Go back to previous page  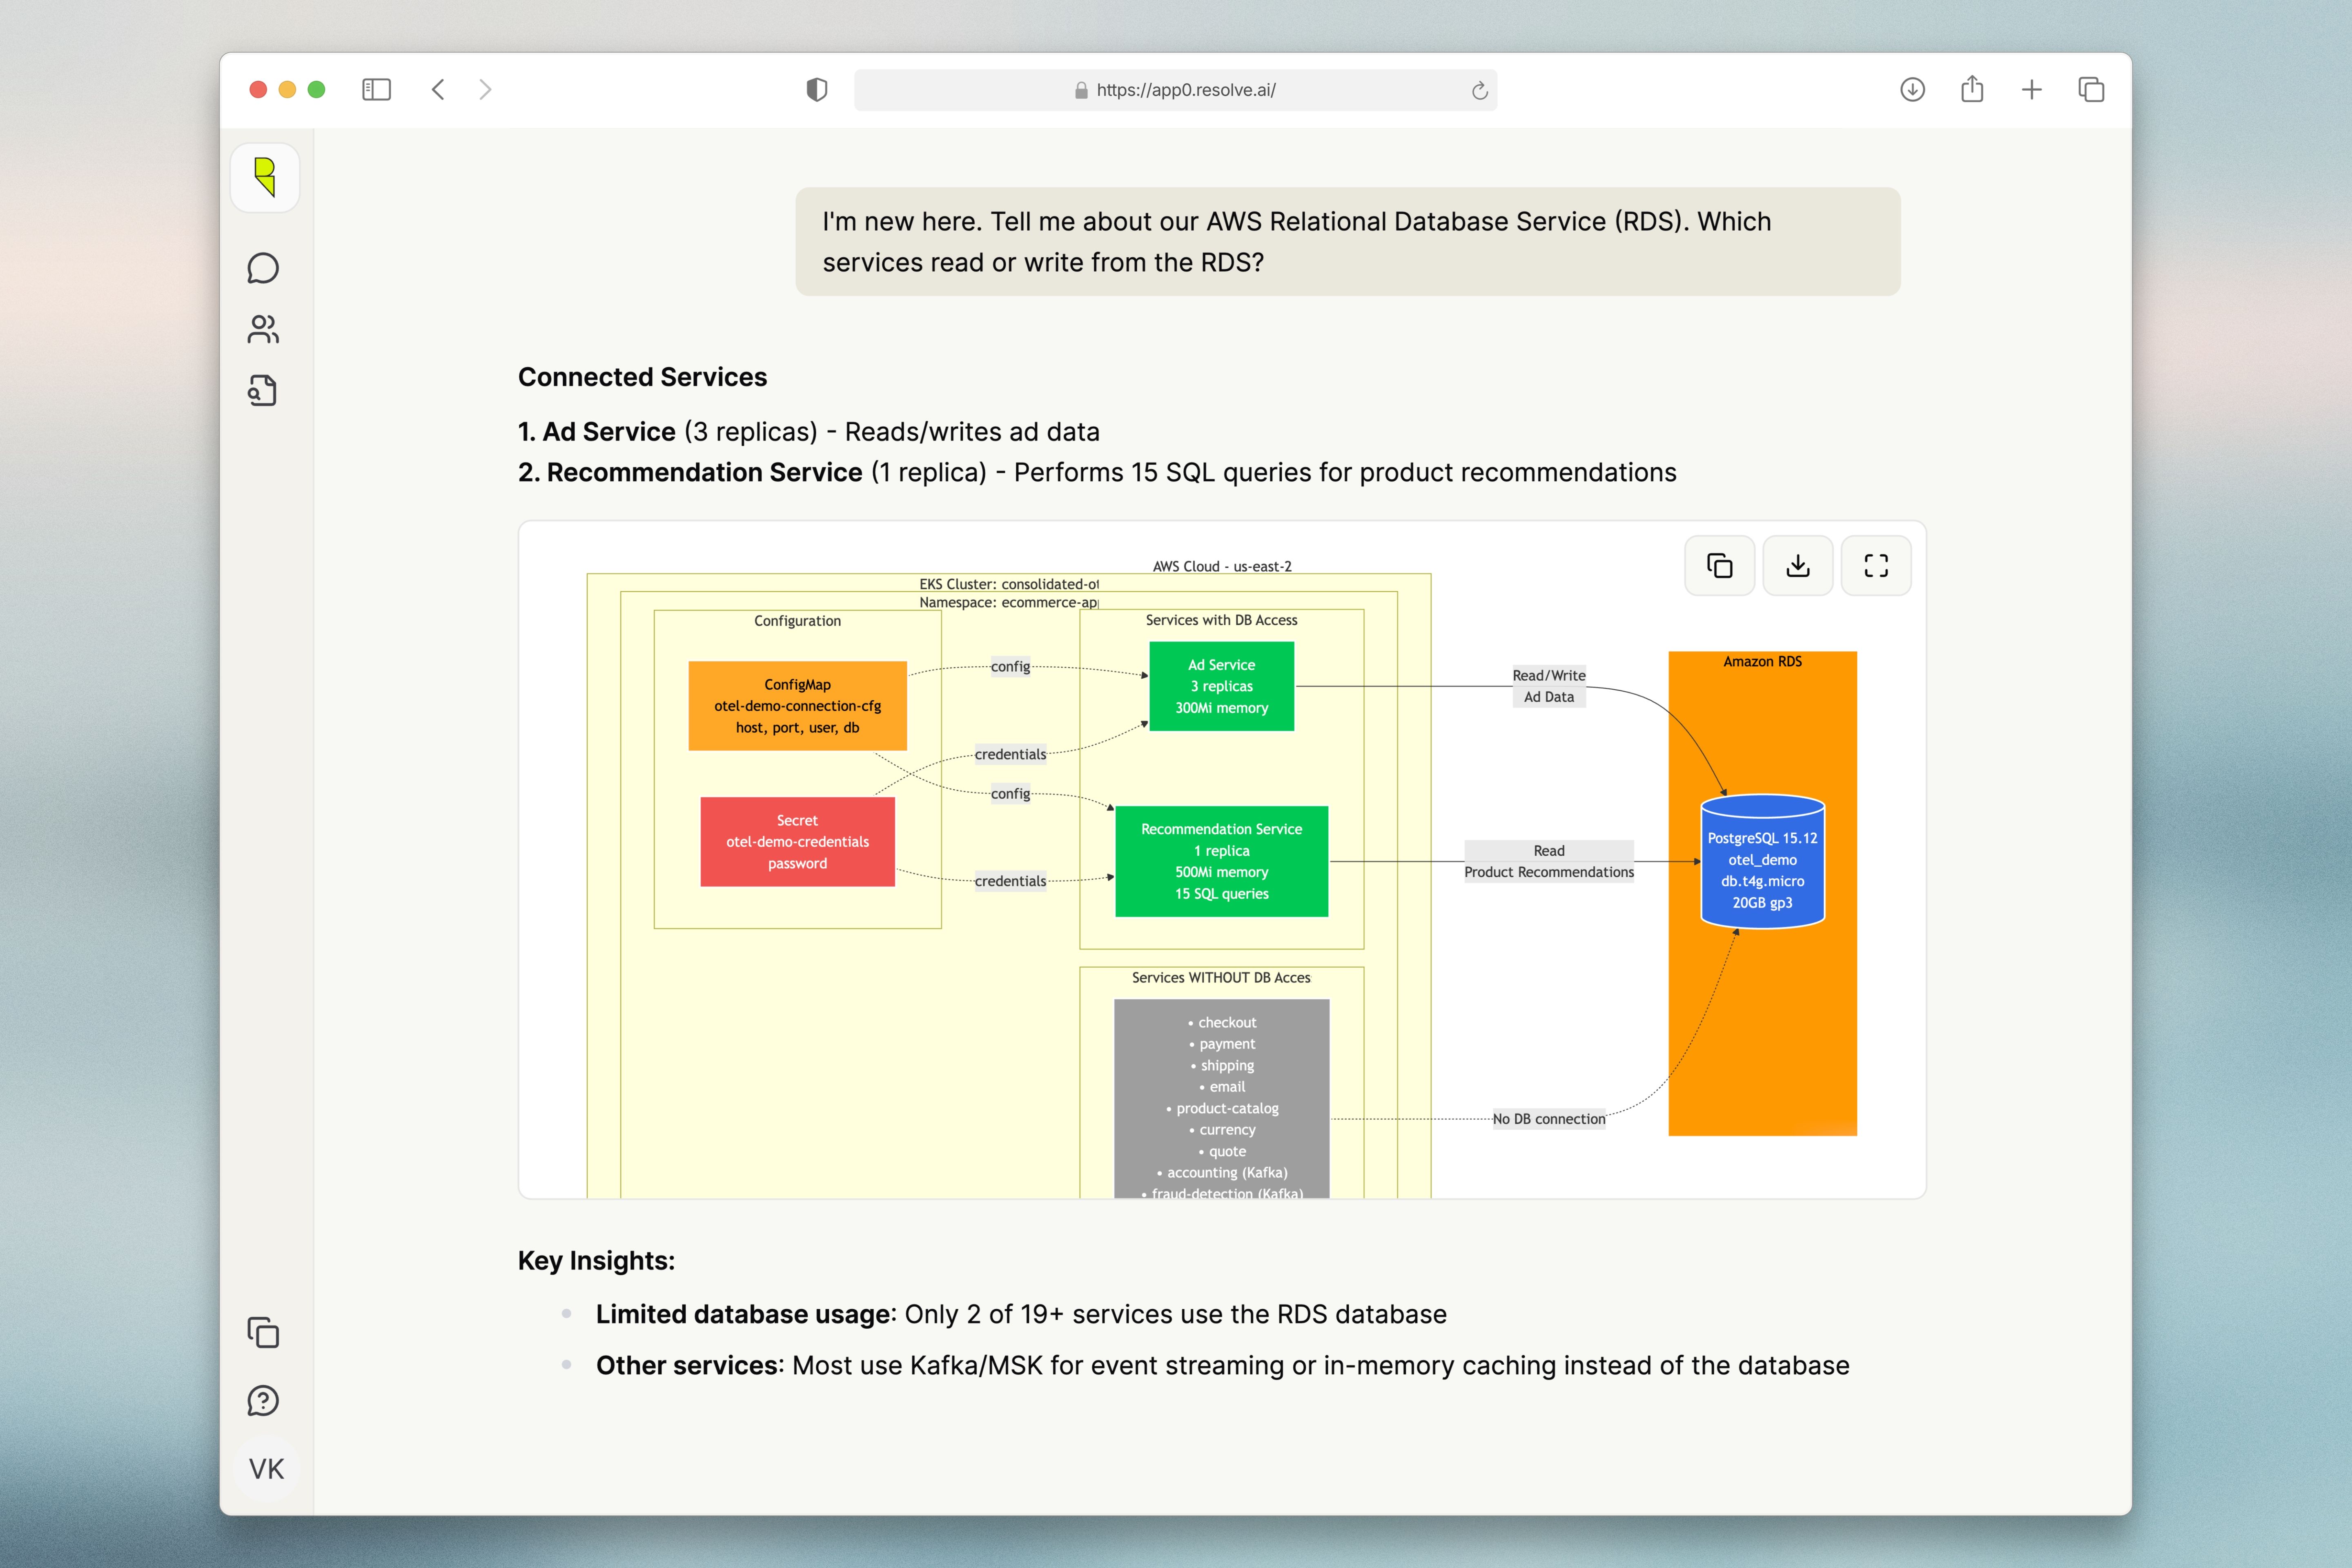[438, 90]
